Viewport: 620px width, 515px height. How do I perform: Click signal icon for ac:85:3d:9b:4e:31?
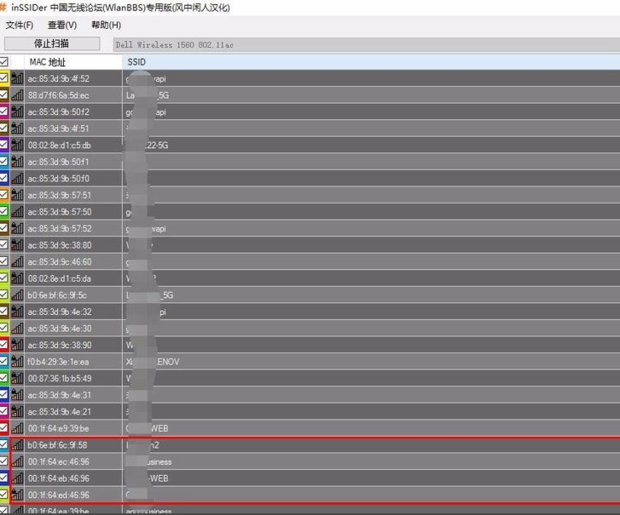(17, 395)
